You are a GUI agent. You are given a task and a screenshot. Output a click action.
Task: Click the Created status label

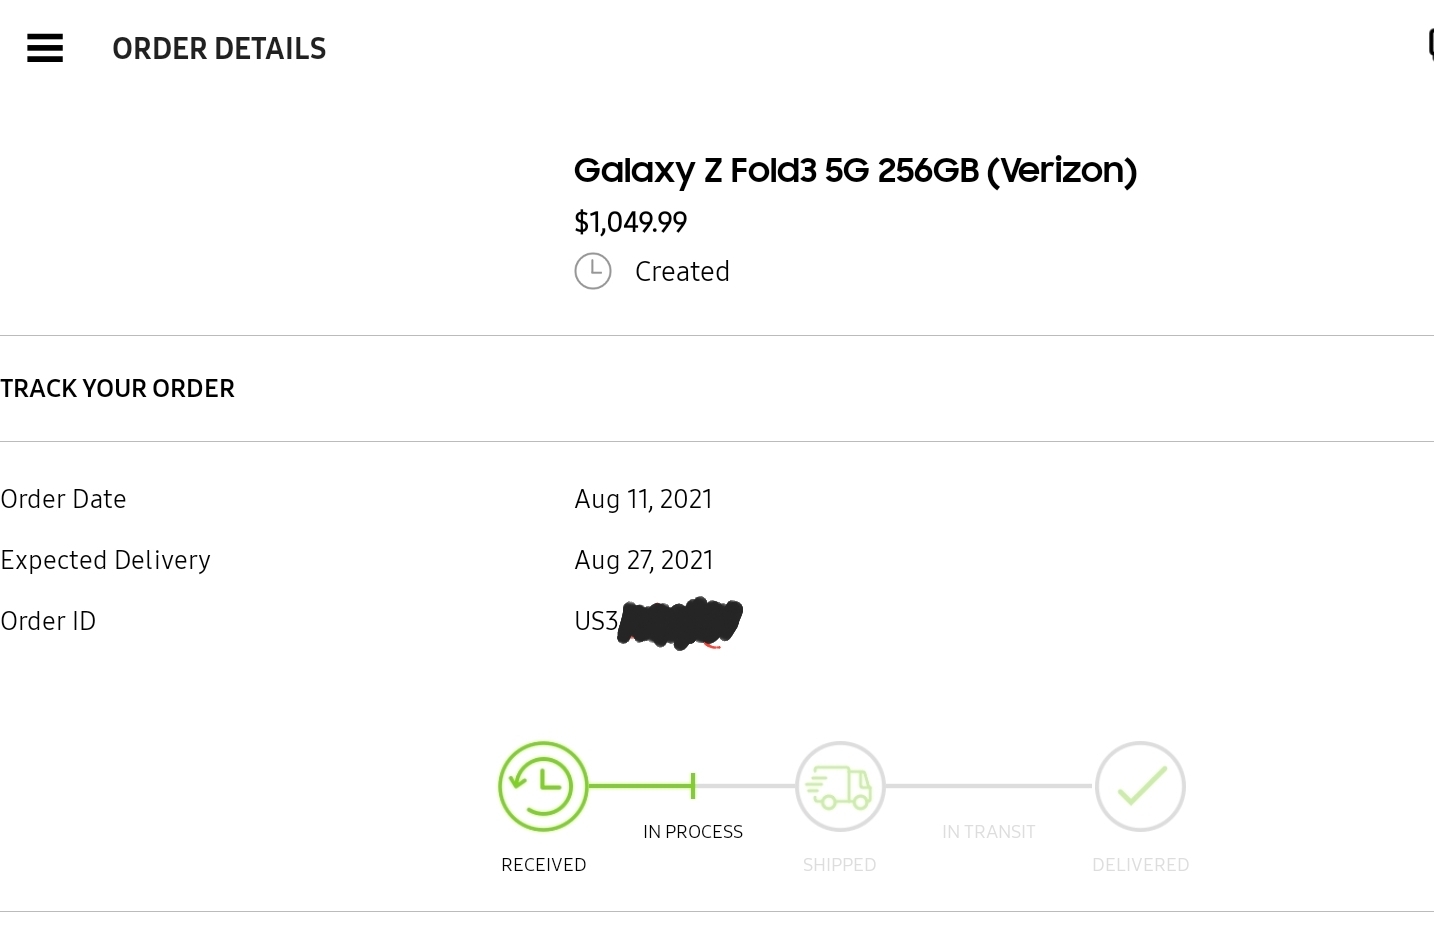tap(682, 272)
